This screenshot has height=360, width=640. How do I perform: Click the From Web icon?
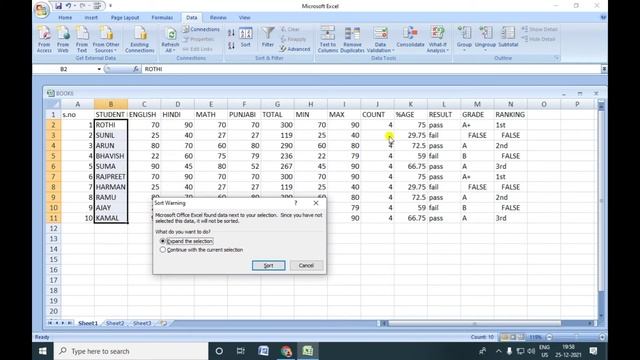(x=63, y=39)
